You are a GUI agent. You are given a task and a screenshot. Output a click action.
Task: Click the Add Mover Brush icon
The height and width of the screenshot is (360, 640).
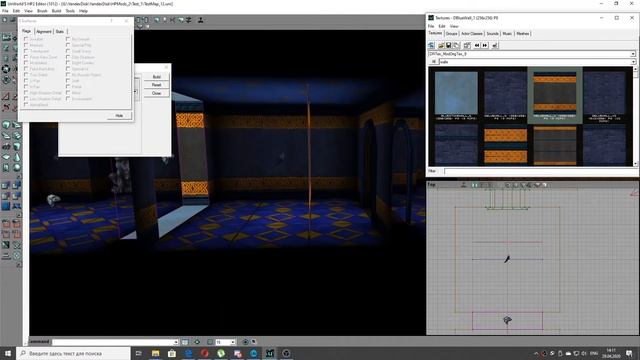point(17,206)
